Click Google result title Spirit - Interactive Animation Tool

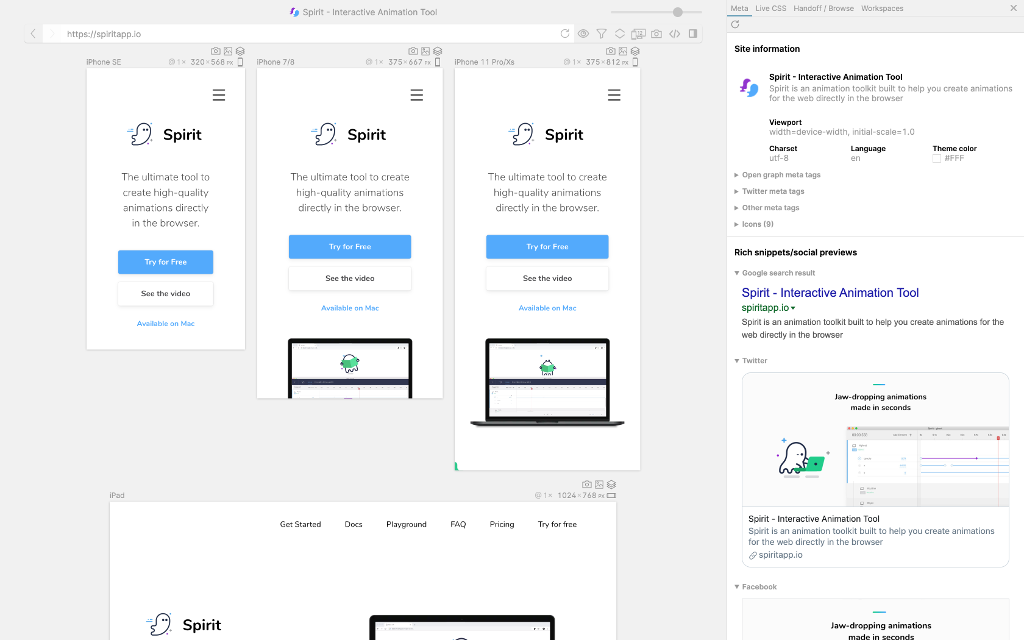[x=830, y=293]
